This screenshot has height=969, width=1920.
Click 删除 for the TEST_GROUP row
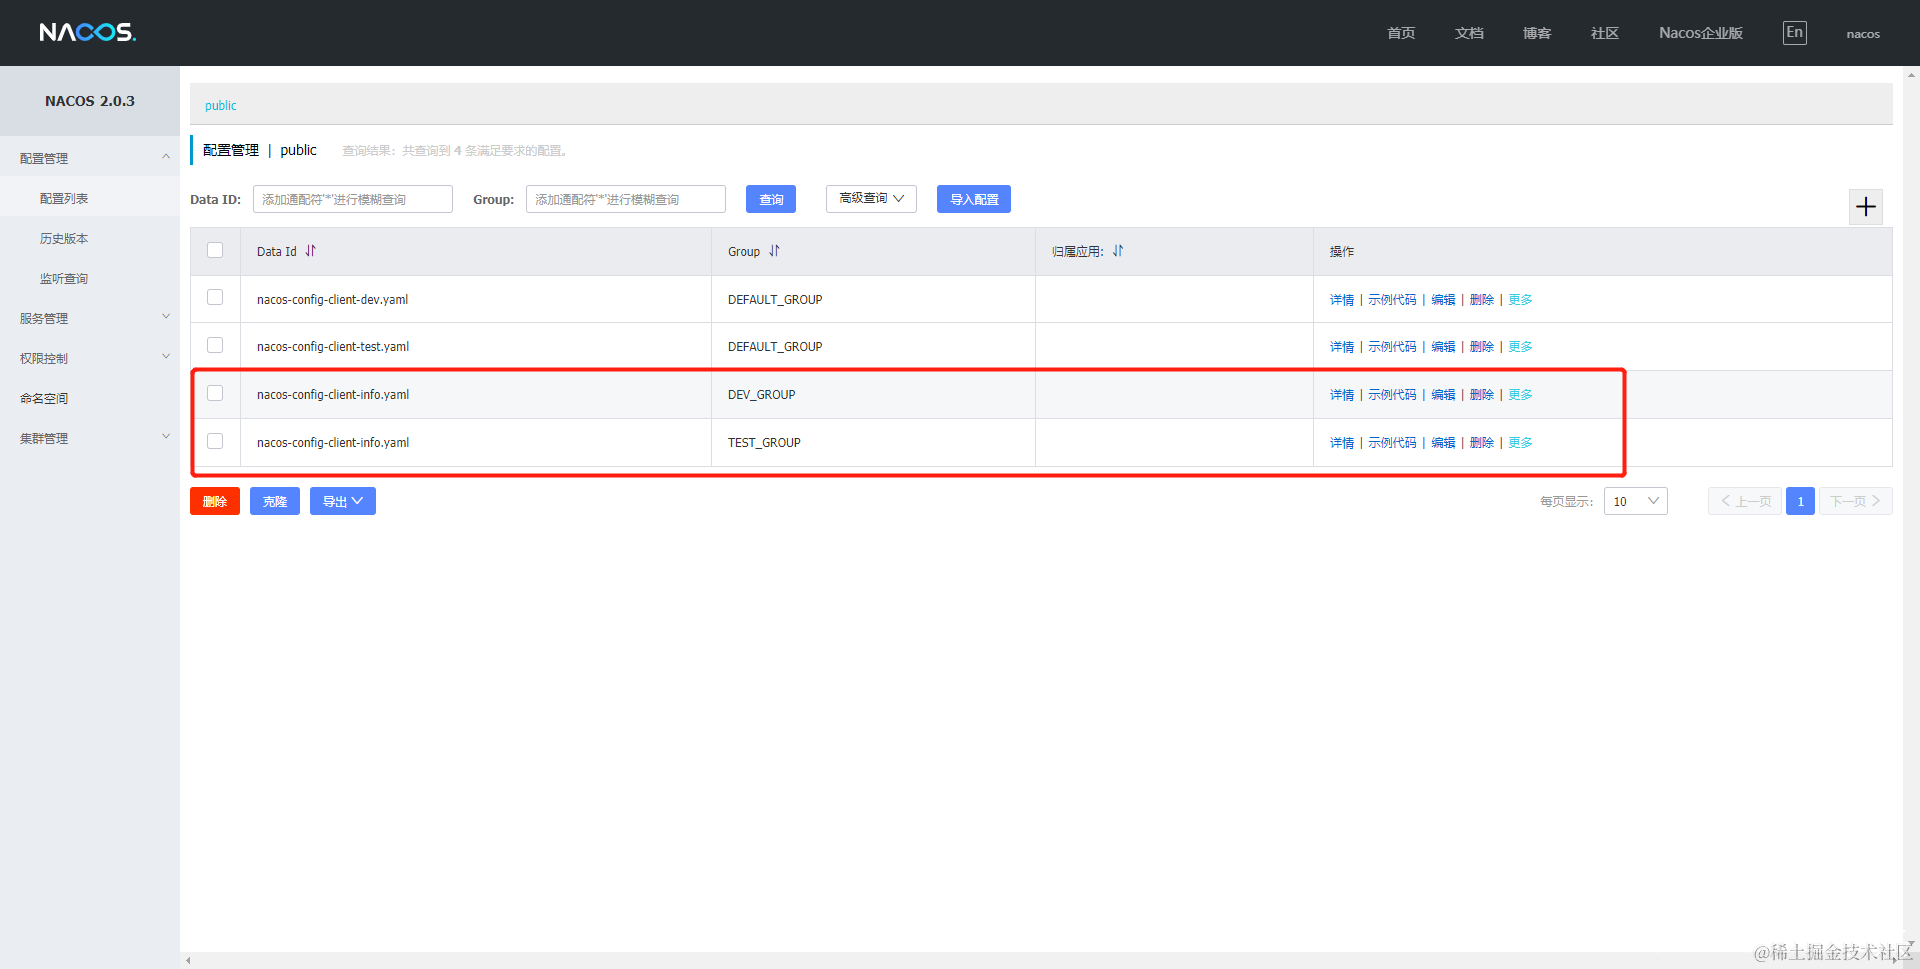[x=1481, y=443]
